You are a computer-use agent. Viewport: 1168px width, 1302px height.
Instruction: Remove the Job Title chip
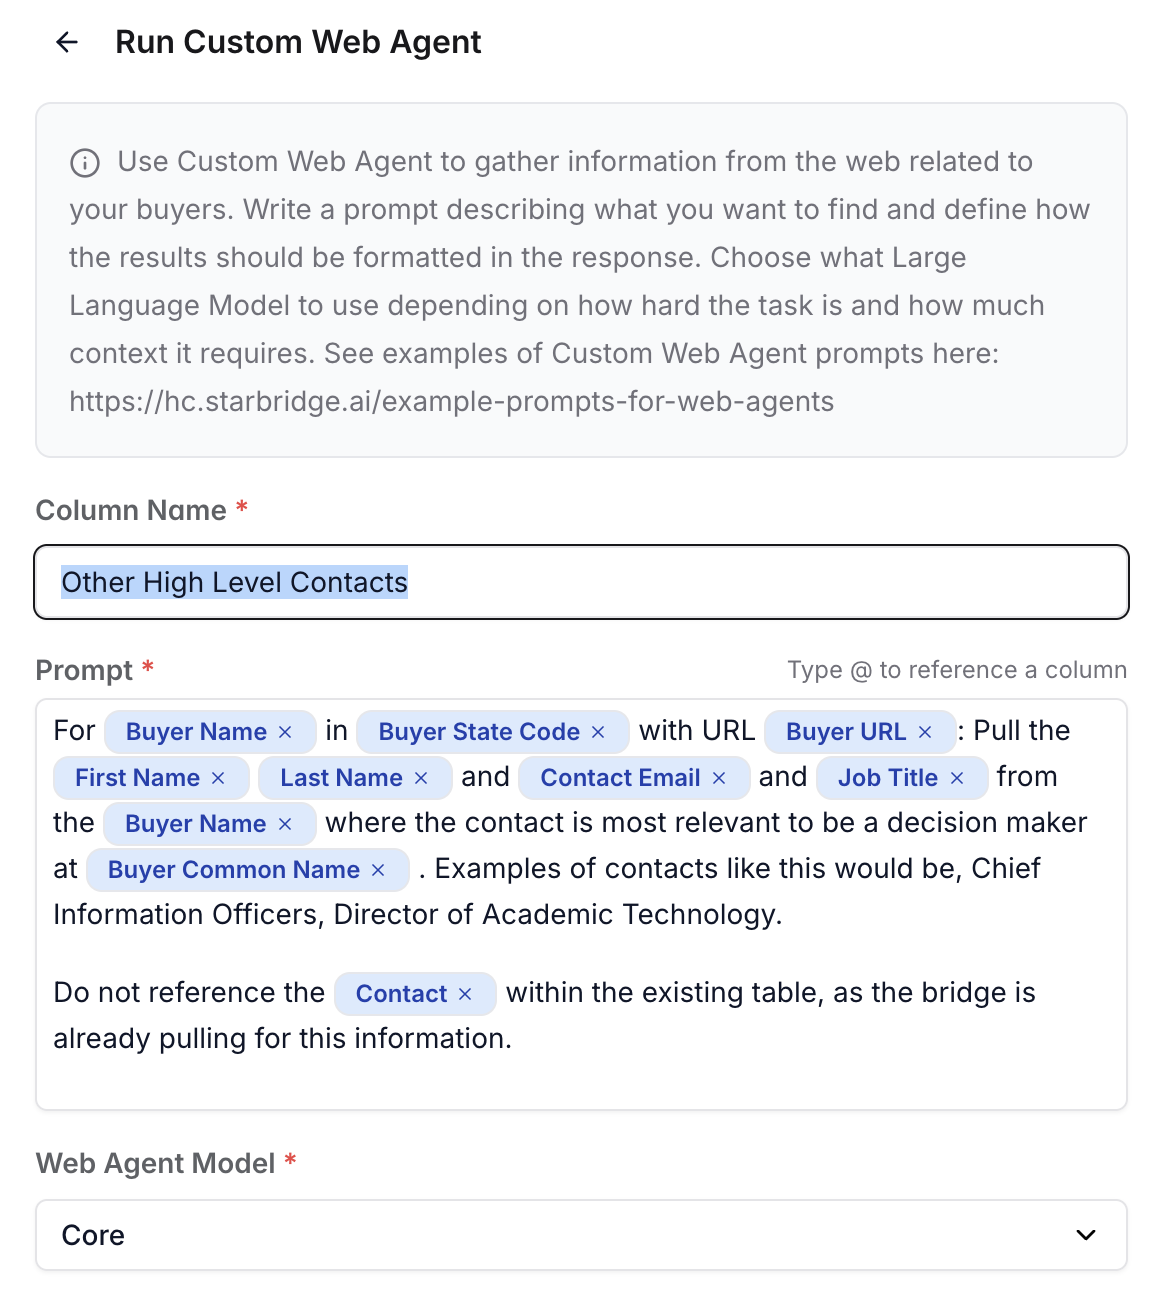pyautogui.click(x=958, y=777)
